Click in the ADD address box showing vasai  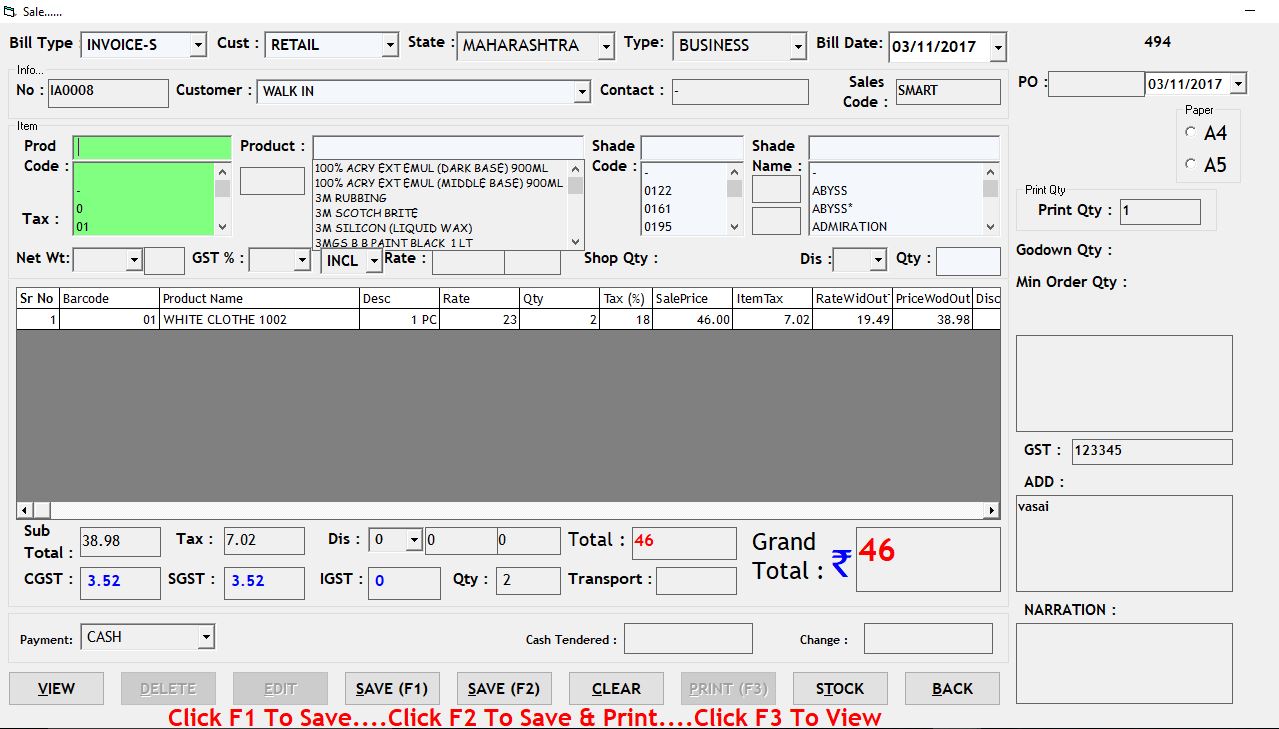[1124, 543]
